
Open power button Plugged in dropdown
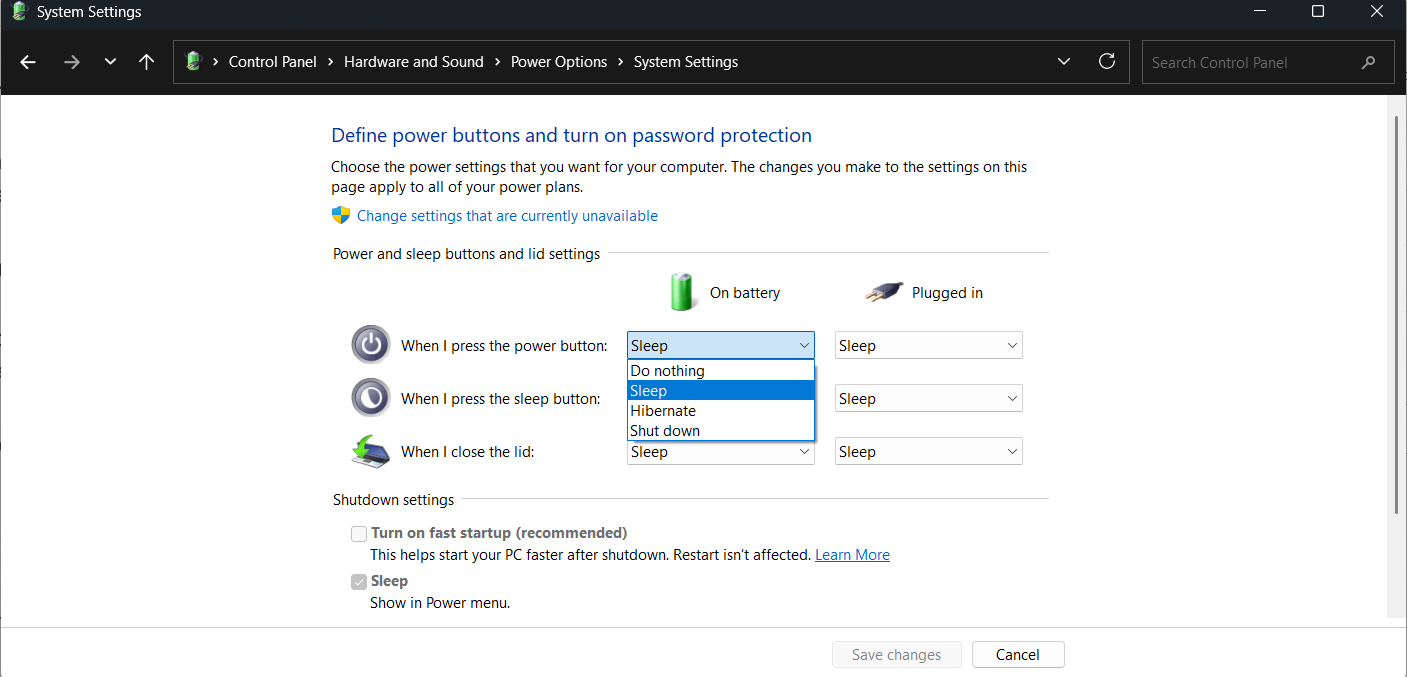tap(929, 345)
